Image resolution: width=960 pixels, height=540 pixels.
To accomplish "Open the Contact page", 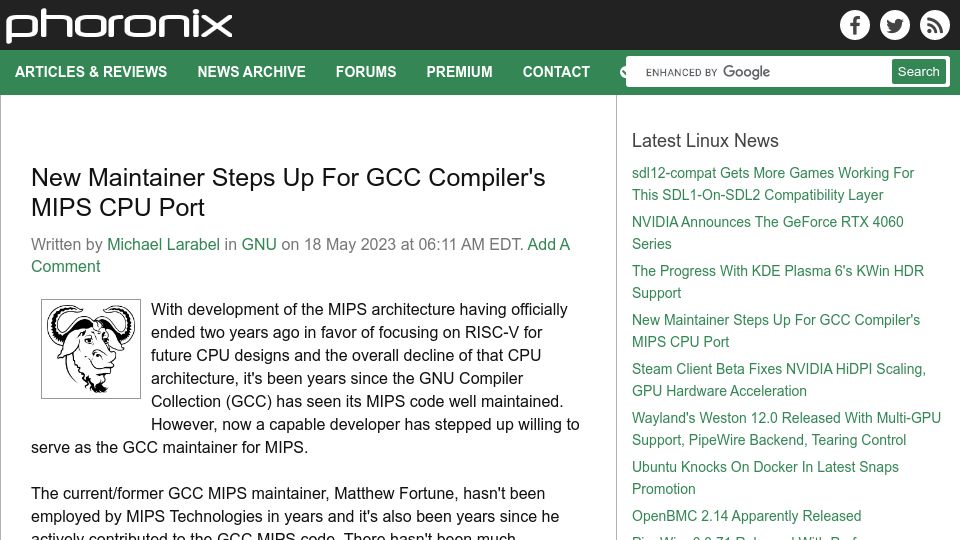I will (556, 72).
